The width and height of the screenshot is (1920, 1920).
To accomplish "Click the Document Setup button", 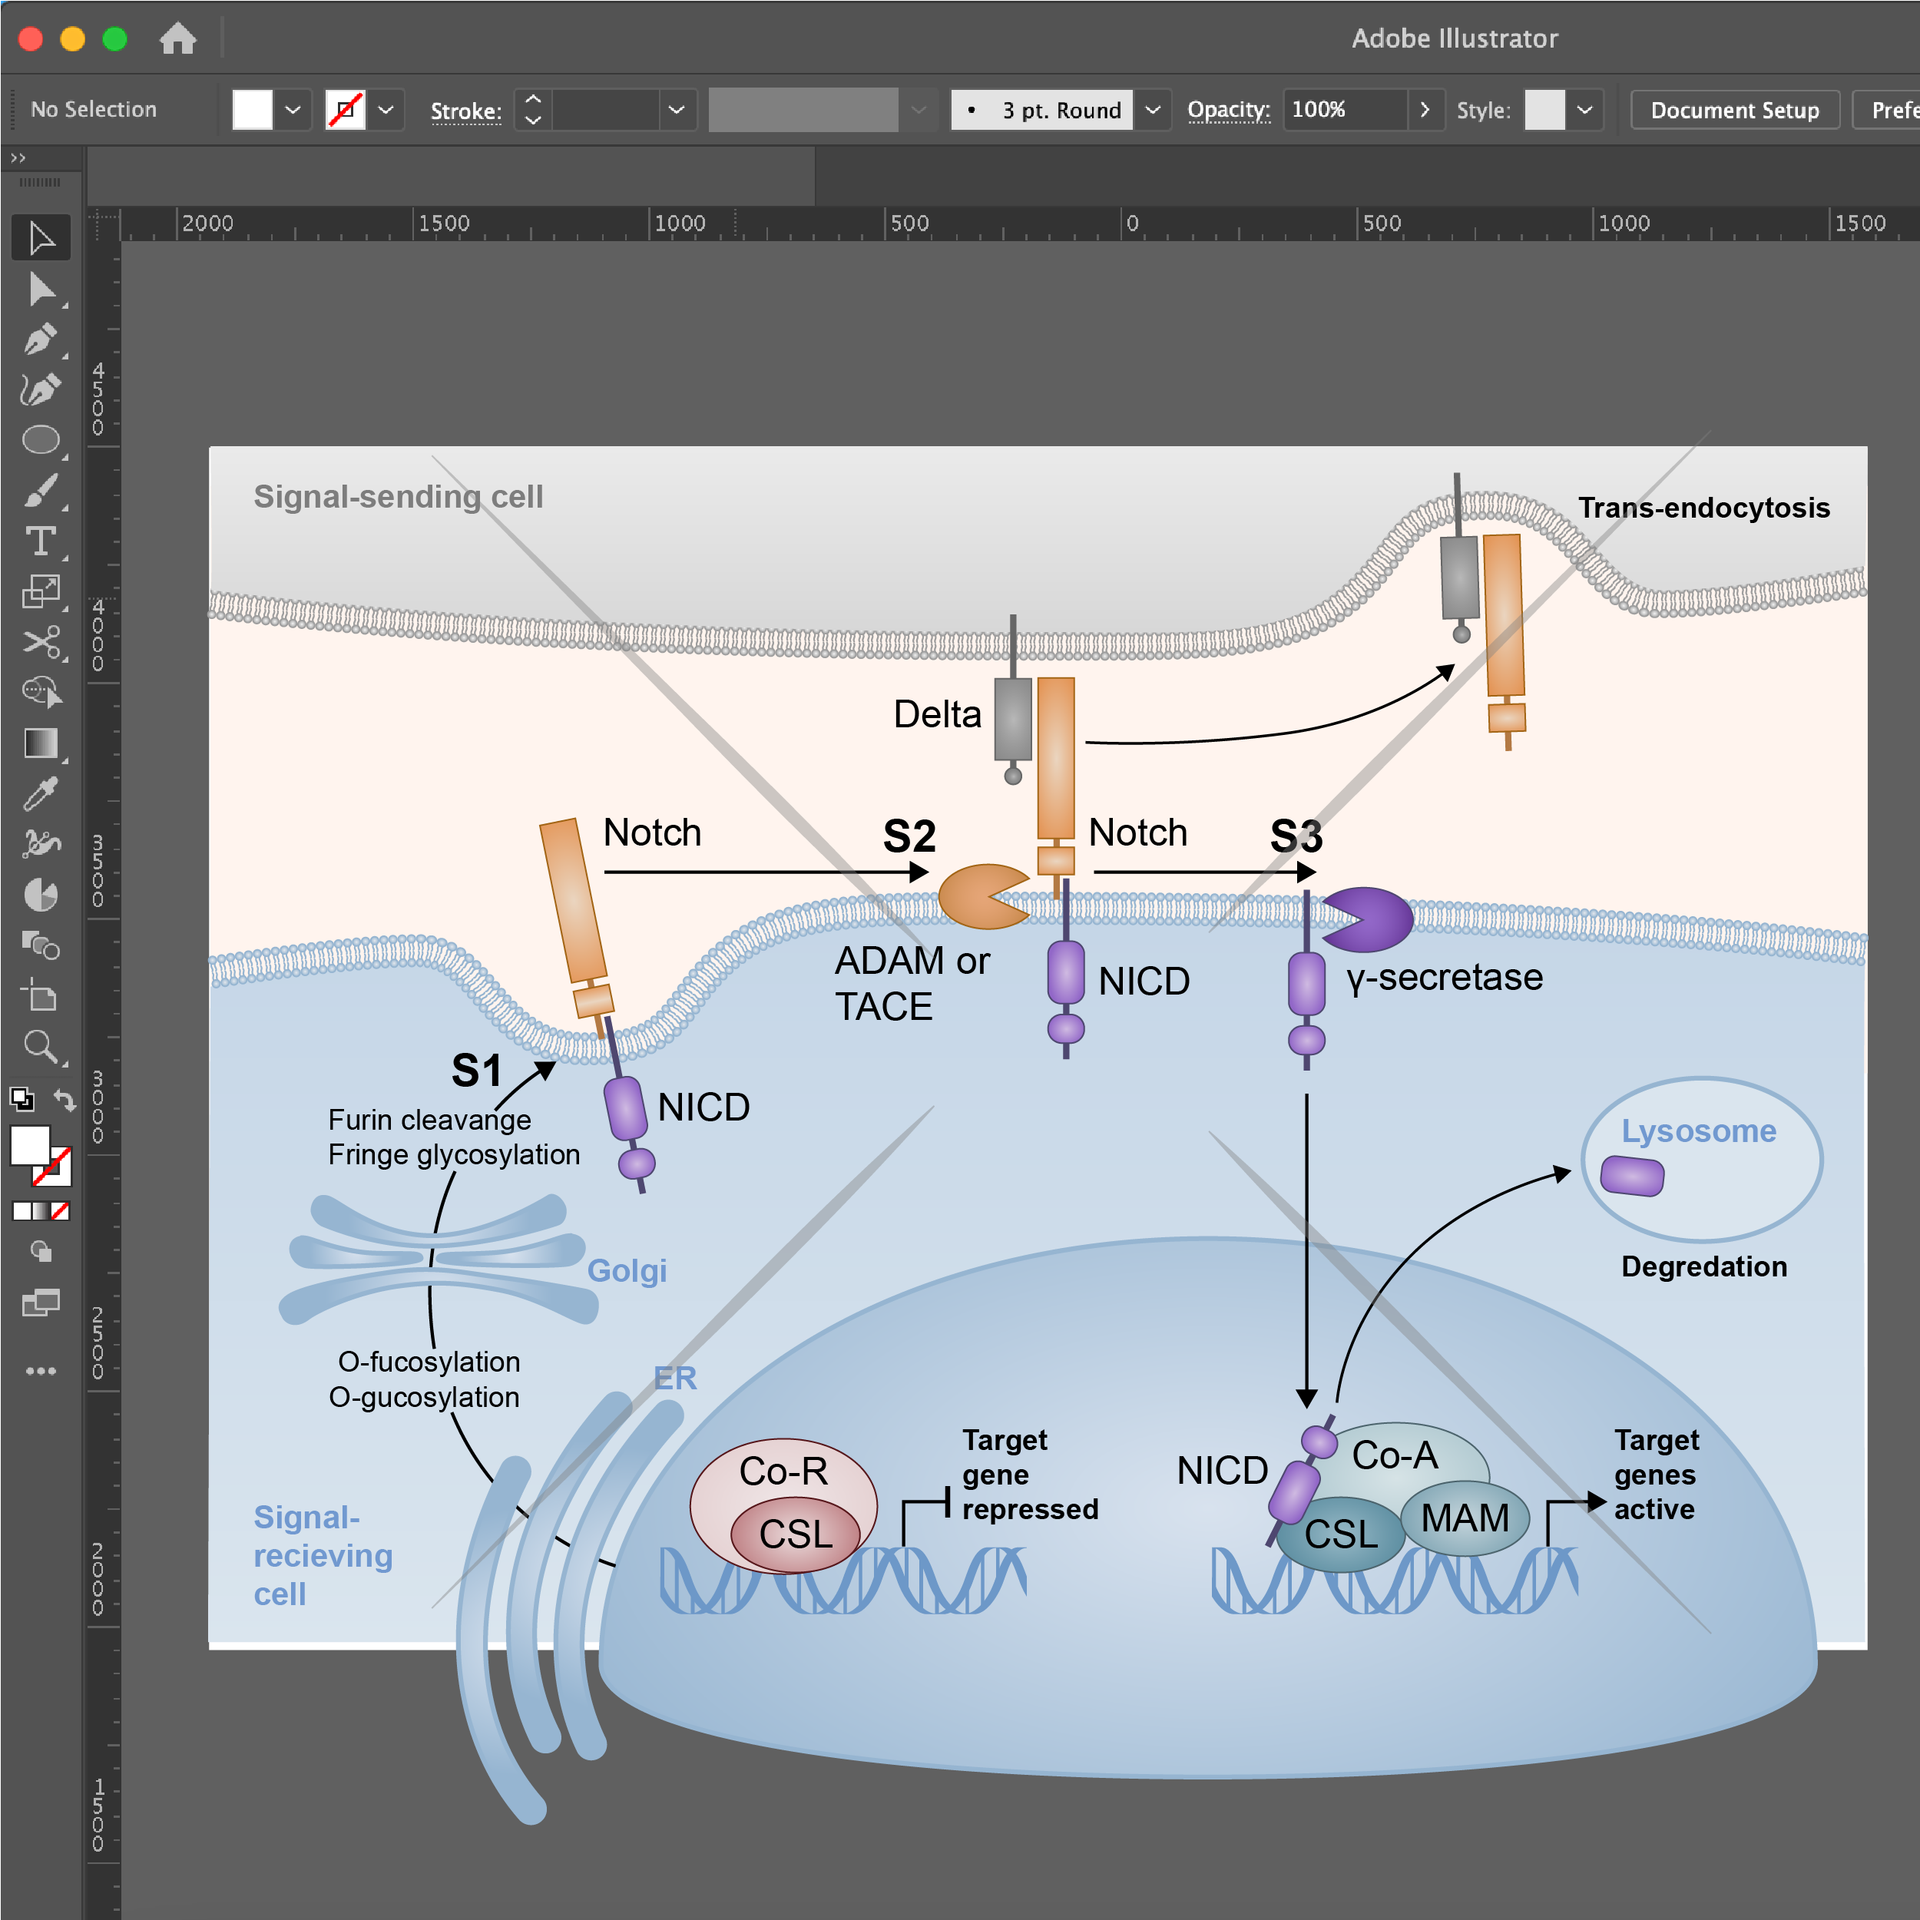I will coord(1734,110).
